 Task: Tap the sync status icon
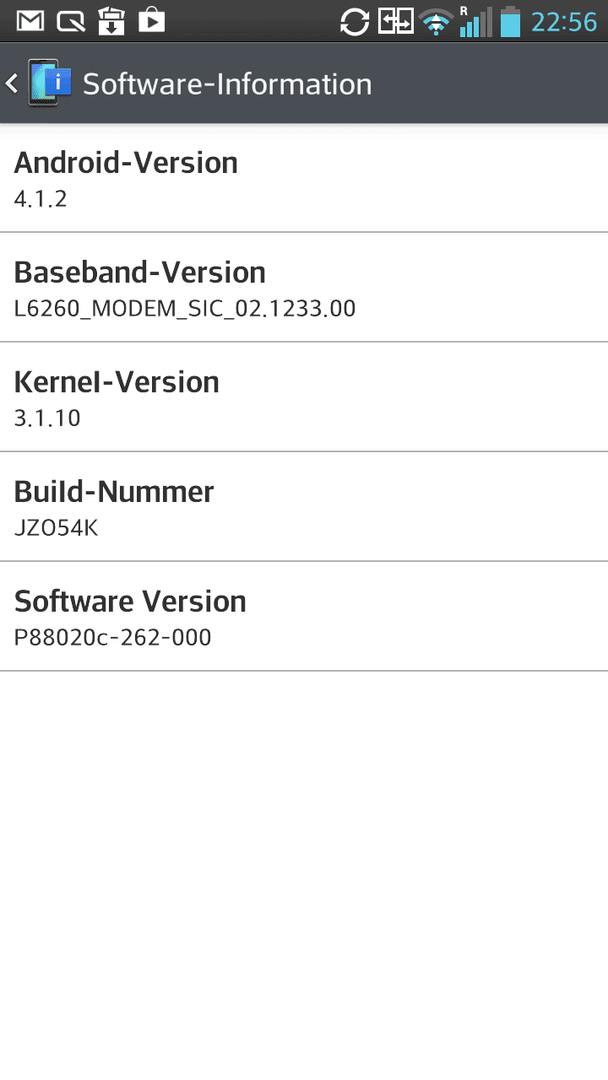point(355,22)
